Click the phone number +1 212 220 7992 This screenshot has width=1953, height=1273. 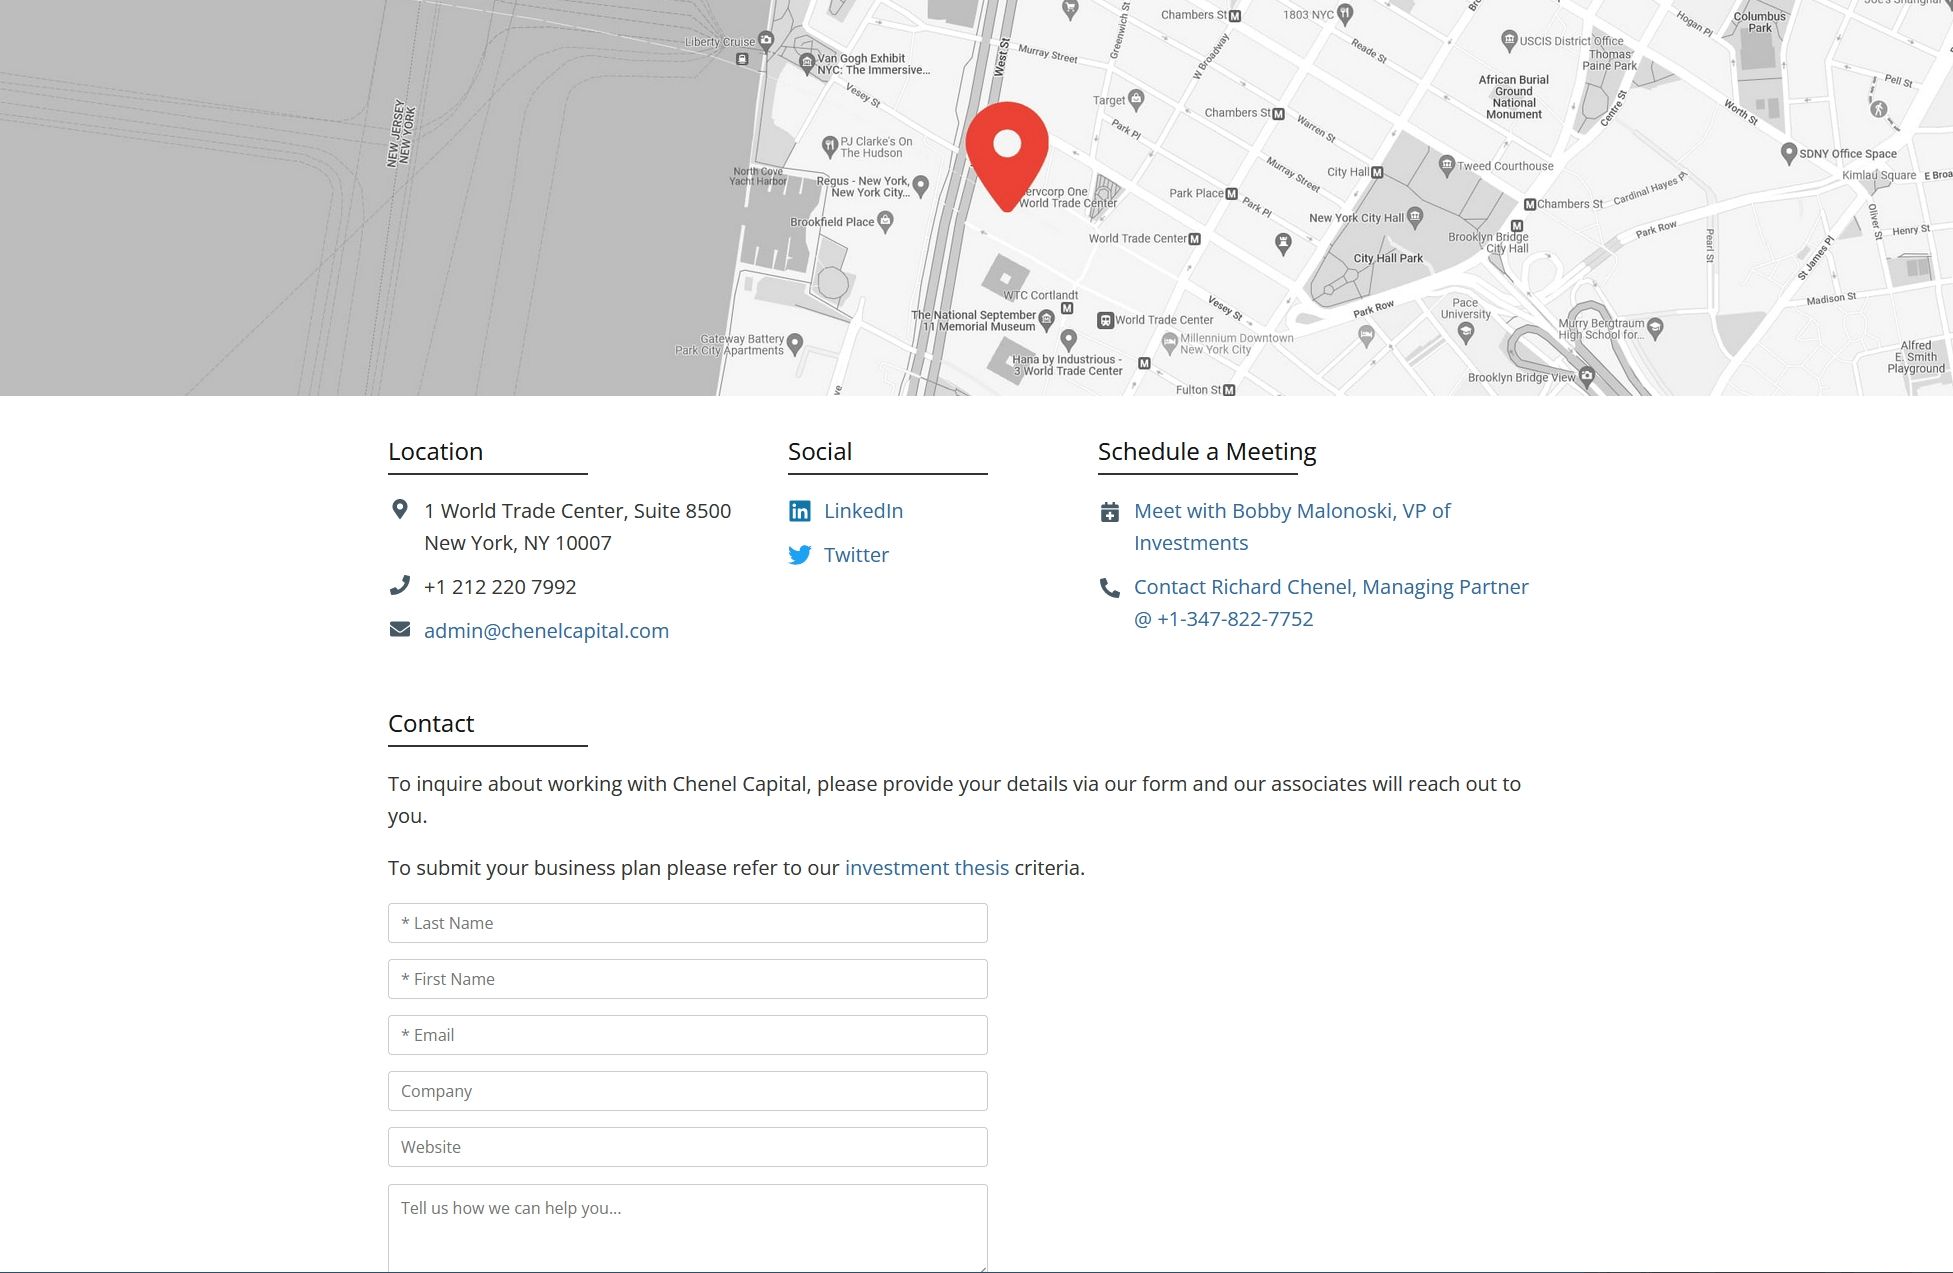pos(500,587)
